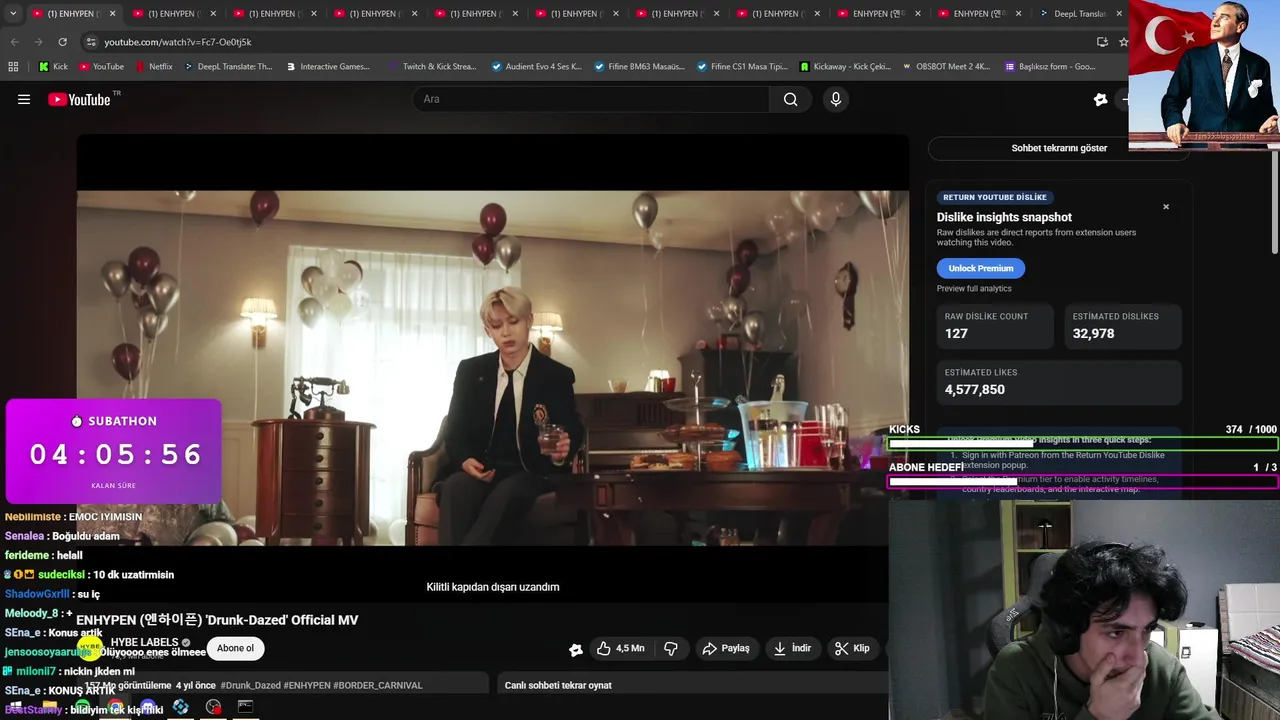
Task: Close the Dislike insights snapshot panel
Action: 1166,207
